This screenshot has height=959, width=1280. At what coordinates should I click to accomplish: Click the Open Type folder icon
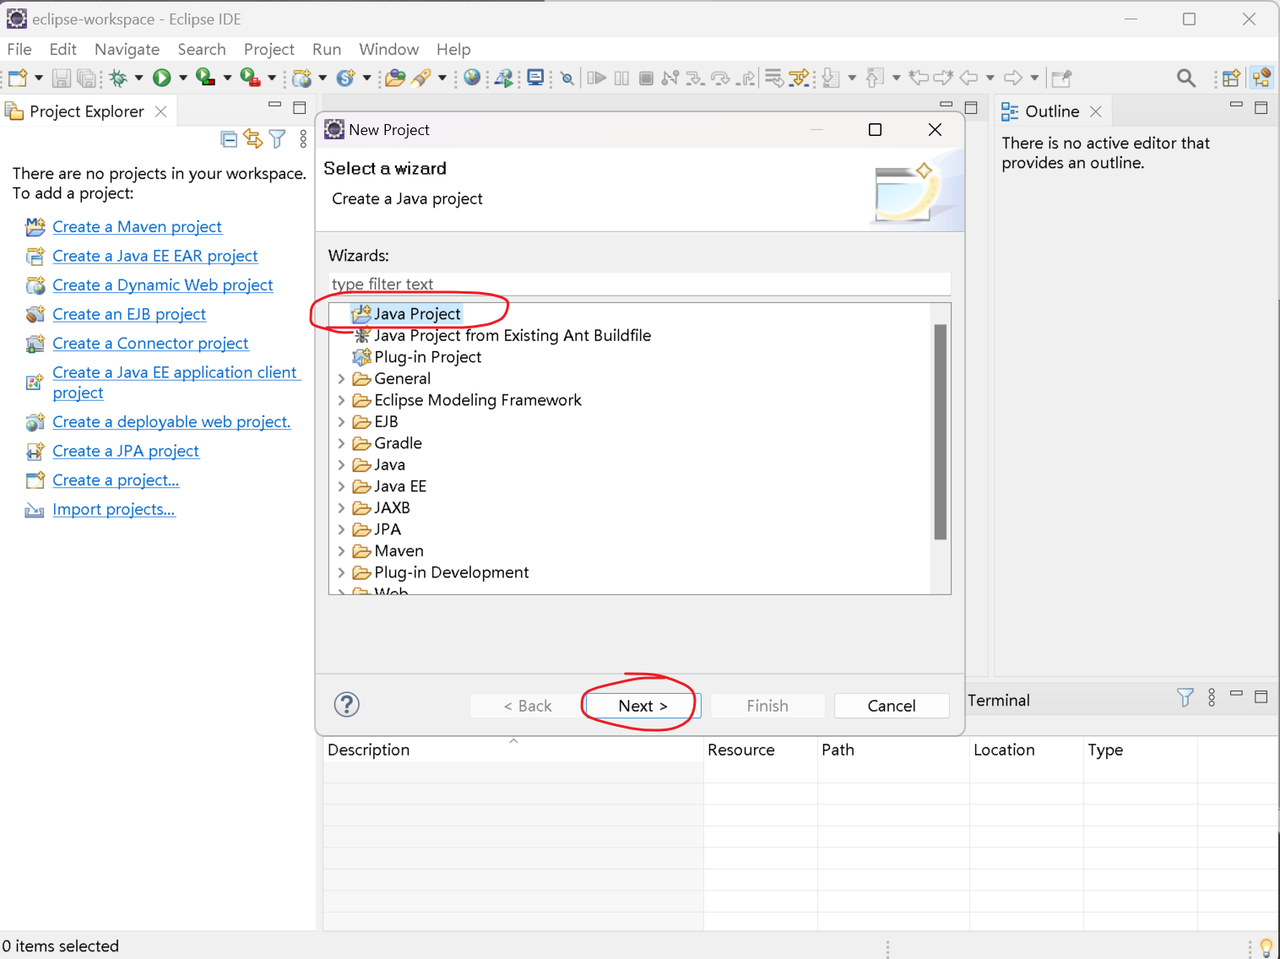tap(395, 78)
